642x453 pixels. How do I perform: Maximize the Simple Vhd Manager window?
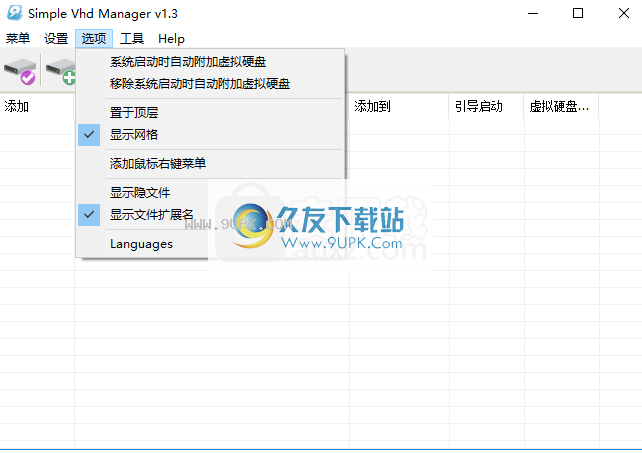pyautogui.click(x=578, y=14)
